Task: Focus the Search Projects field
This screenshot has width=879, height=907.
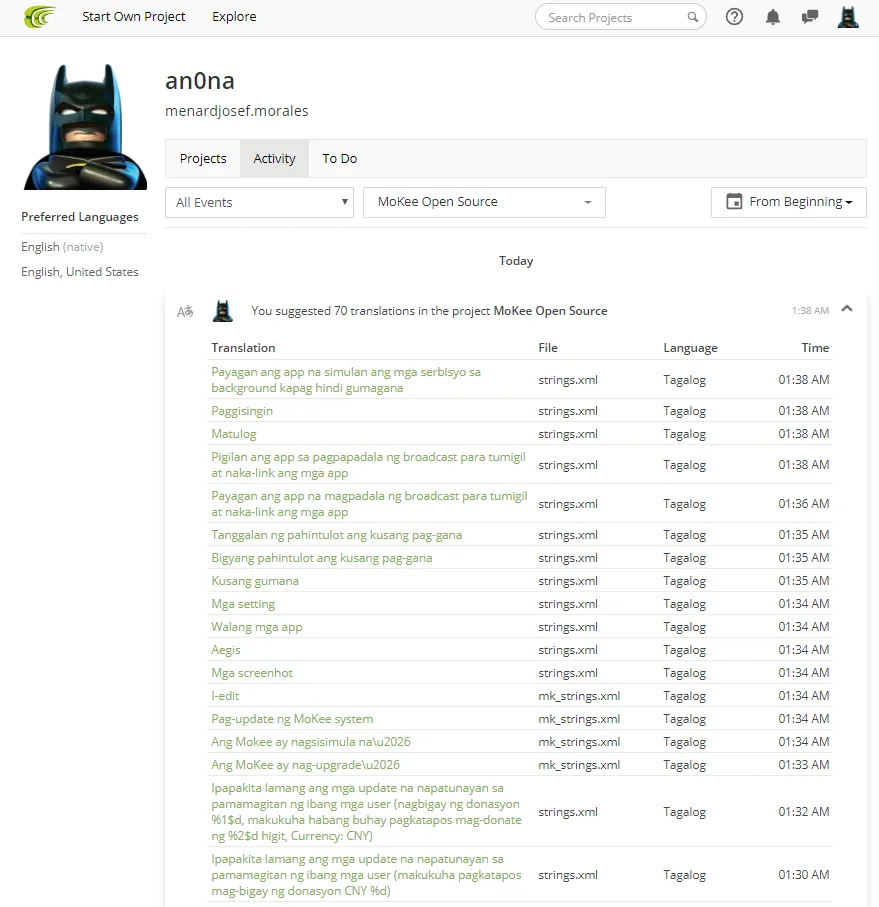Action: pyautogui.click(x=621, y=17)
